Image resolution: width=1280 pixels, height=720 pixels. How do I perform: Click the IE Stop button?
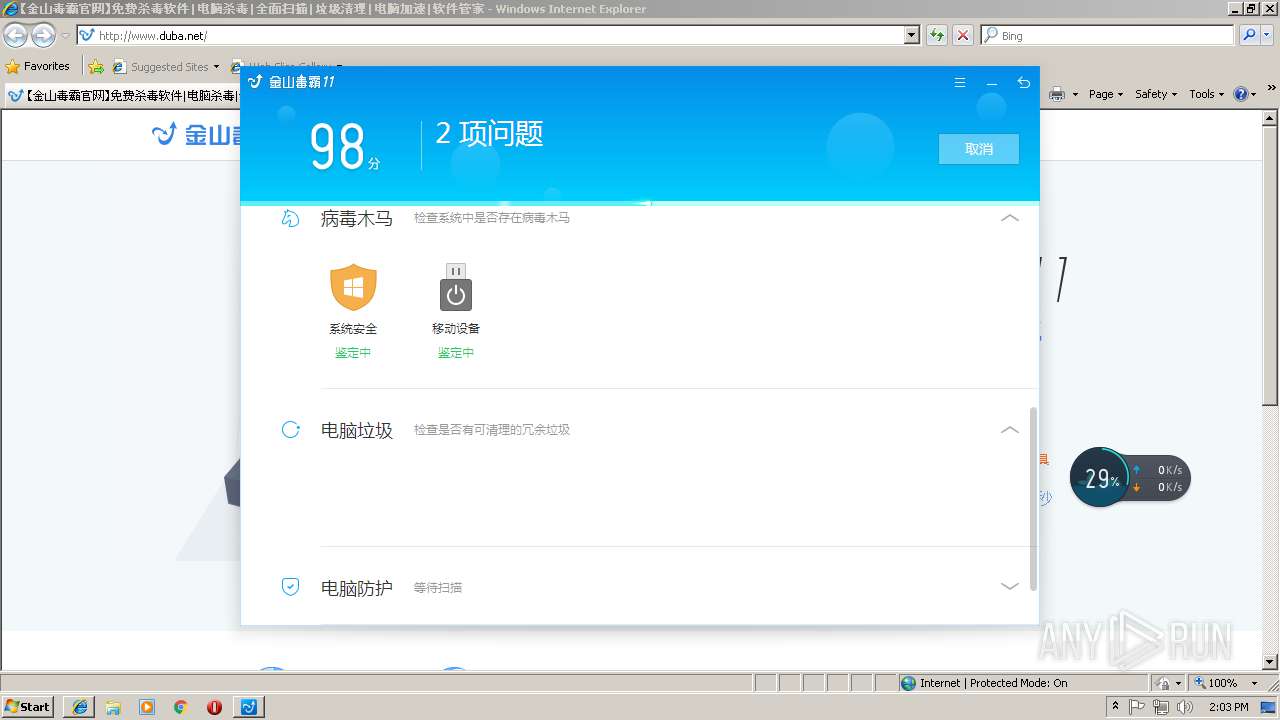click(963, 35)
